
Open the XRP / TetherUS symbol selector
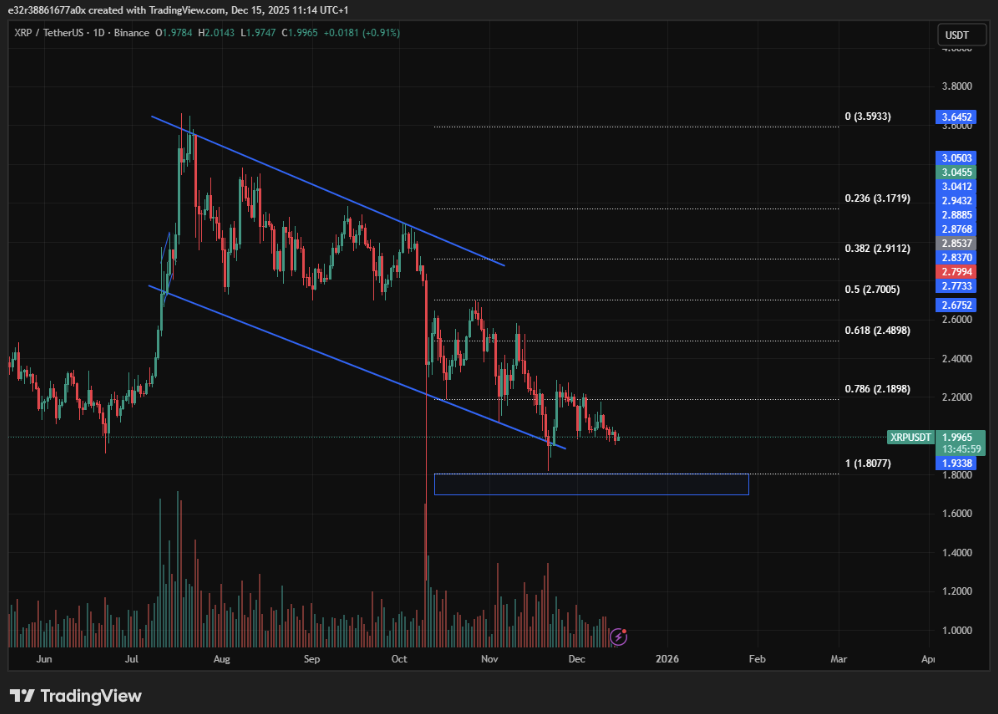[x=51, y=33]
